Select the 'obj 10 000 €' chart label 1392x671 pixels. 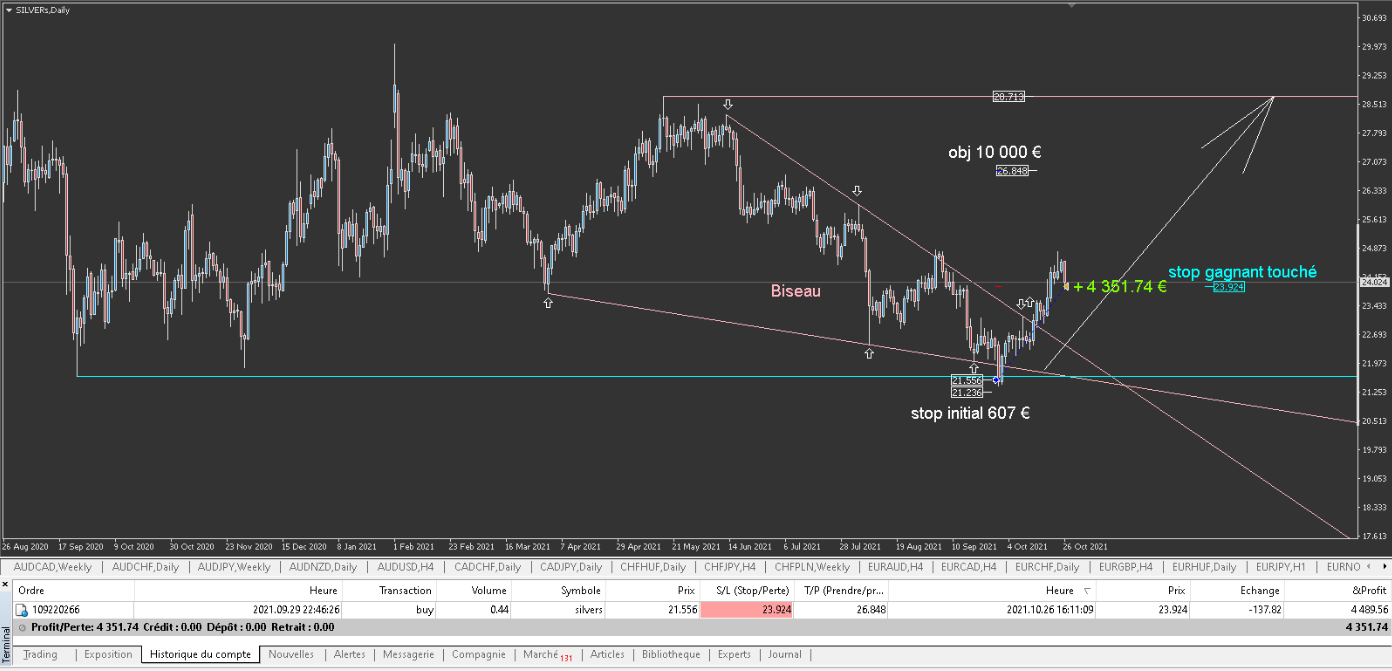point(995,153)
